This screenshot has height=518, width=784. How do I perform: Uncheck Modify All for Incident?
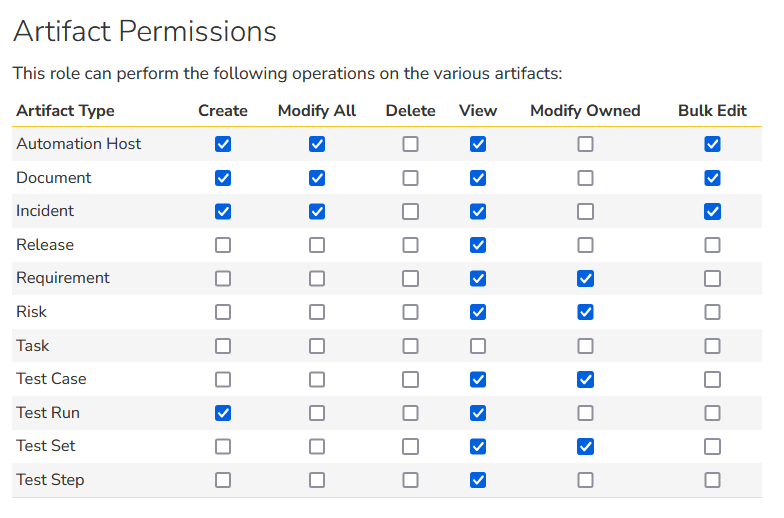pyautogui.click(x=317, y=211)
